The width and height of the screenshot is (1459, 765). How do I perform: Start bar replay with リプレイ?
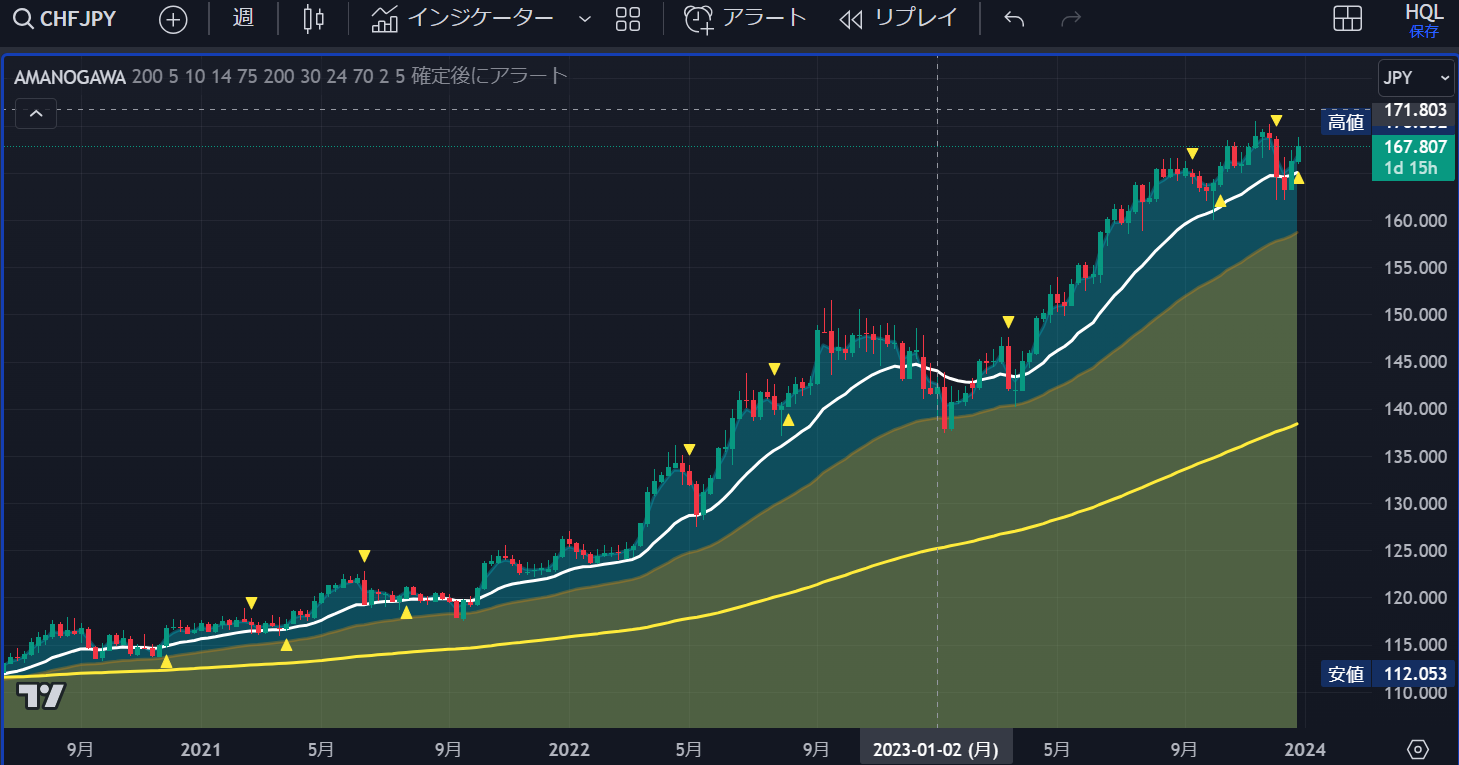tap(898, 18)
